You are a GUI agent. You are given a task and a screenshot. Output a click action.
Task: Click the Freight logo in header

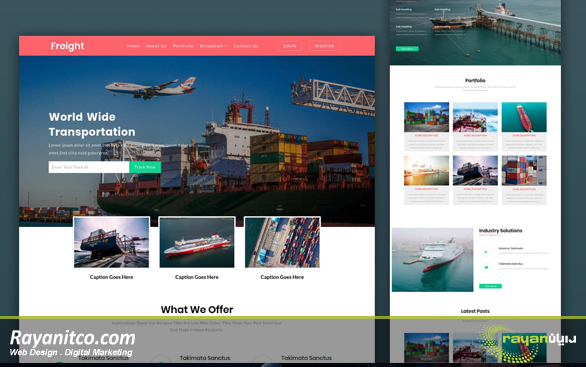(67, 46)
